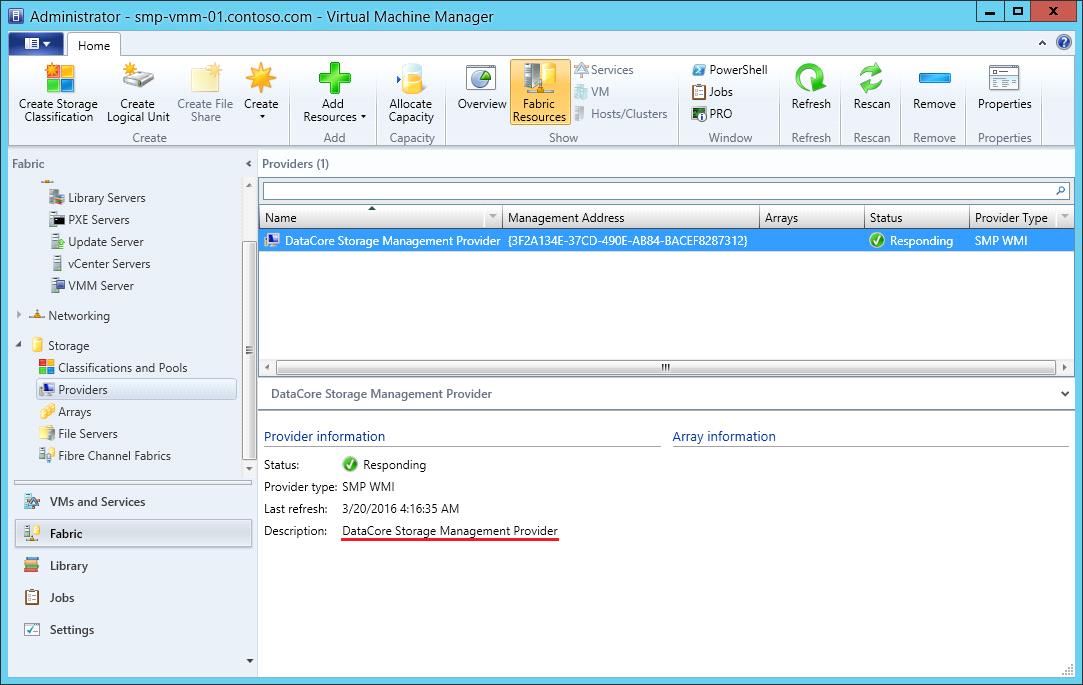Select the Home ribbon tab
Screen dimensions: 1083x685
click(94, 45)
